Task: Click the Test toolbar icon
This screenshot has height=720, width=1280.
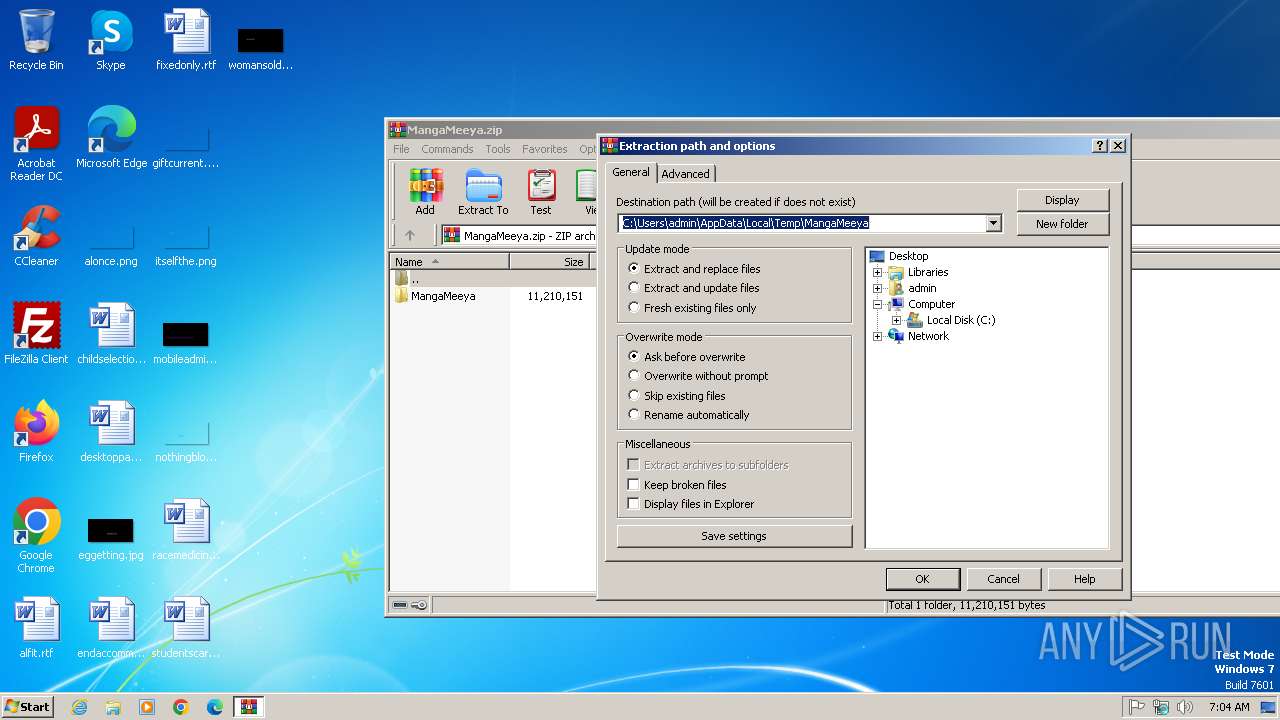Action: [541, 191]
